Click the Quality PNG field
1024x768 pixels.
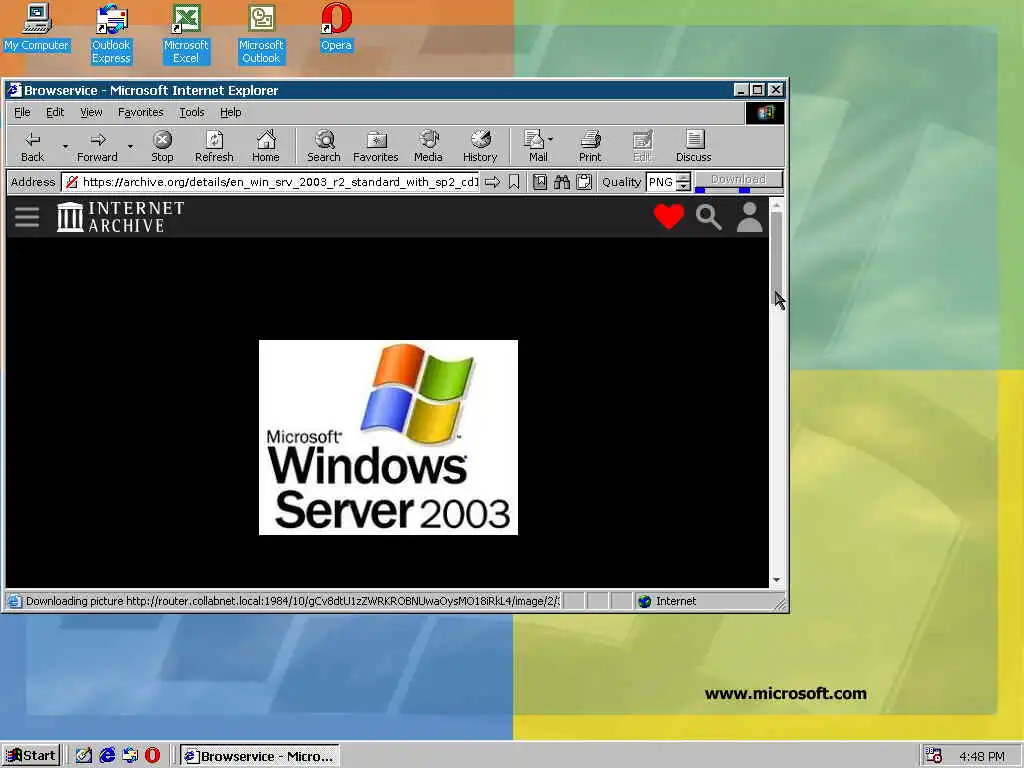[x=661, y=182]
